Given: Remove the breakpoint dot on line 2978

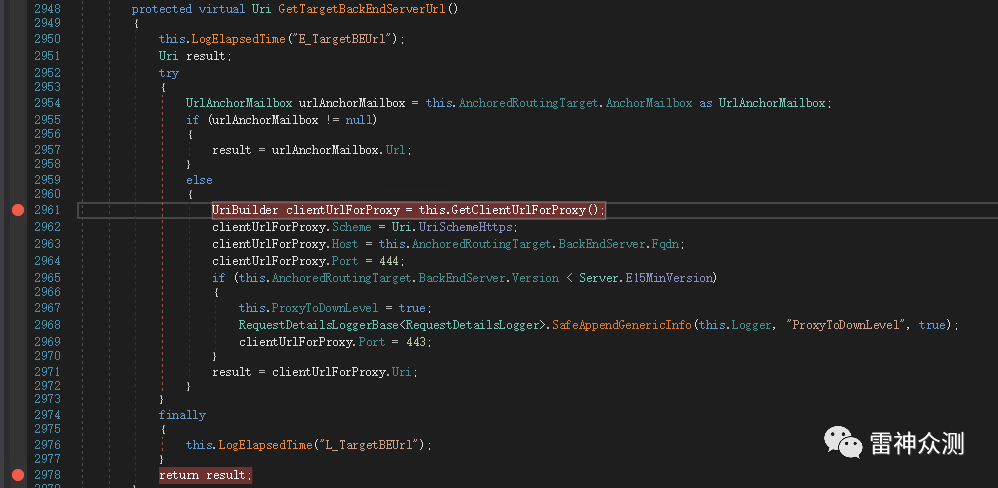Looking at the screenshot, I should coord(18,475).
